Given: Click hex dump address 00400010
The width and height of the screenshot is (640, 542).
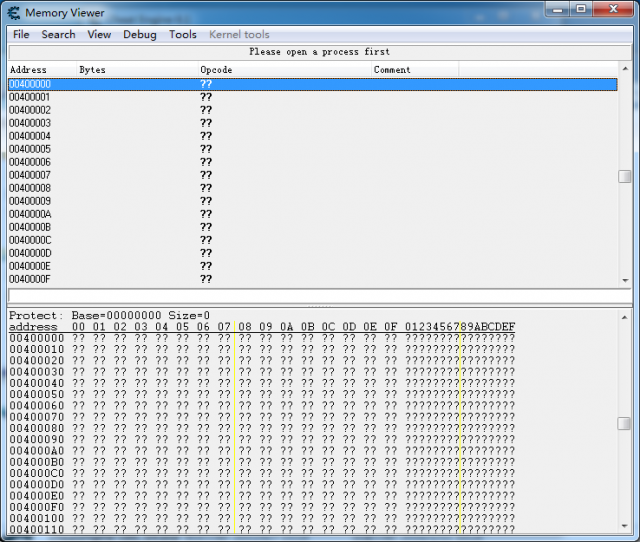Looking at the screenshot, I should pos(37,349).
